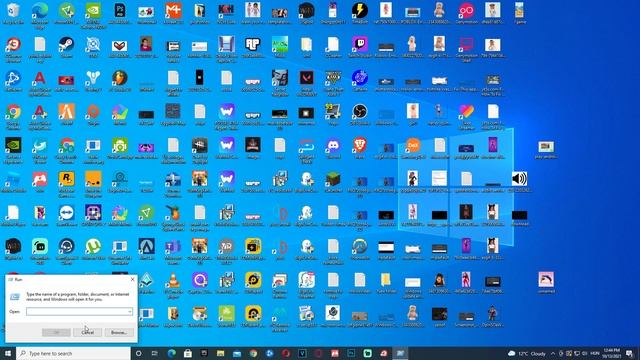This screenshot has height=360, width=640.
Task: Select the Rockstar Games Launcher shortcut
Action: point(66,179)
